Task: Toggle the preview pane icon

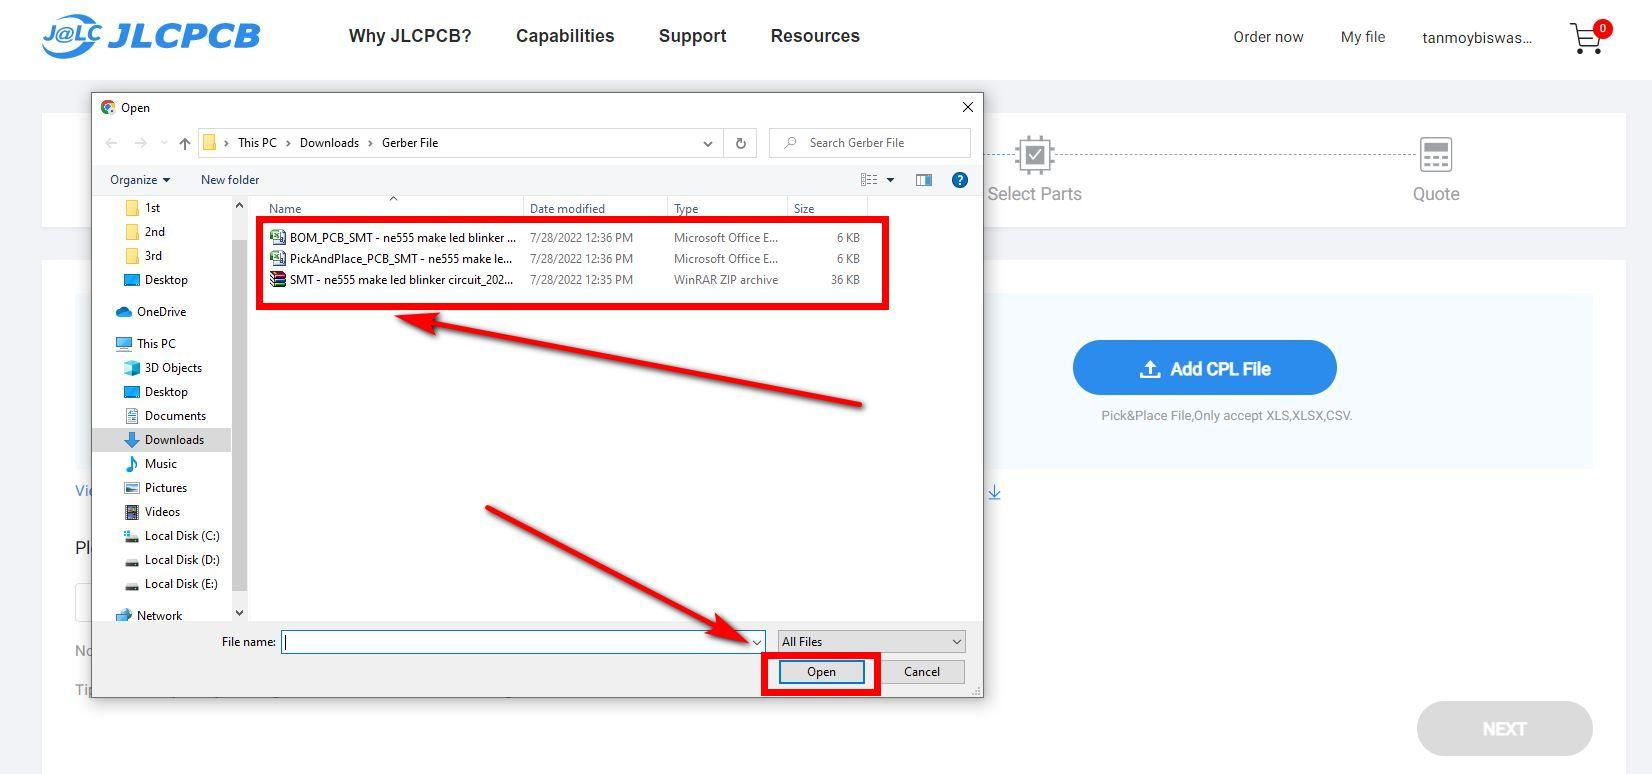Action: 924,180
